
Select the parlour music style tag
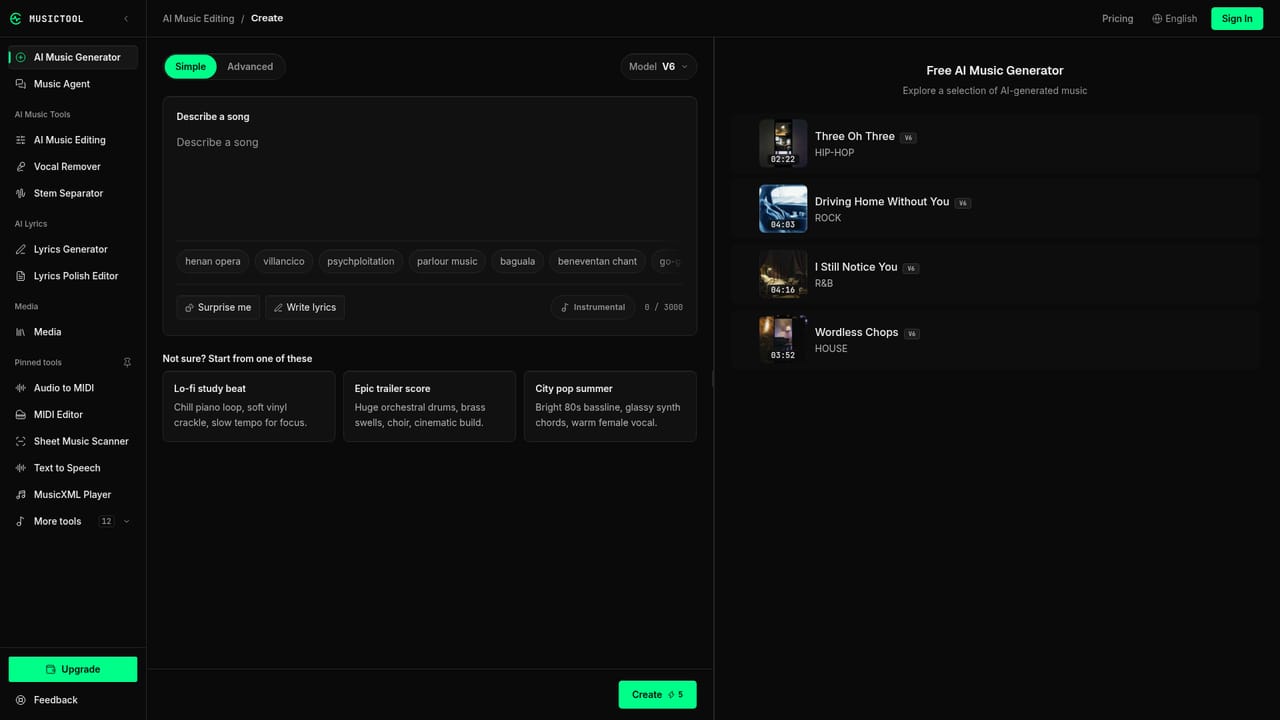click(x=447, y=261)
